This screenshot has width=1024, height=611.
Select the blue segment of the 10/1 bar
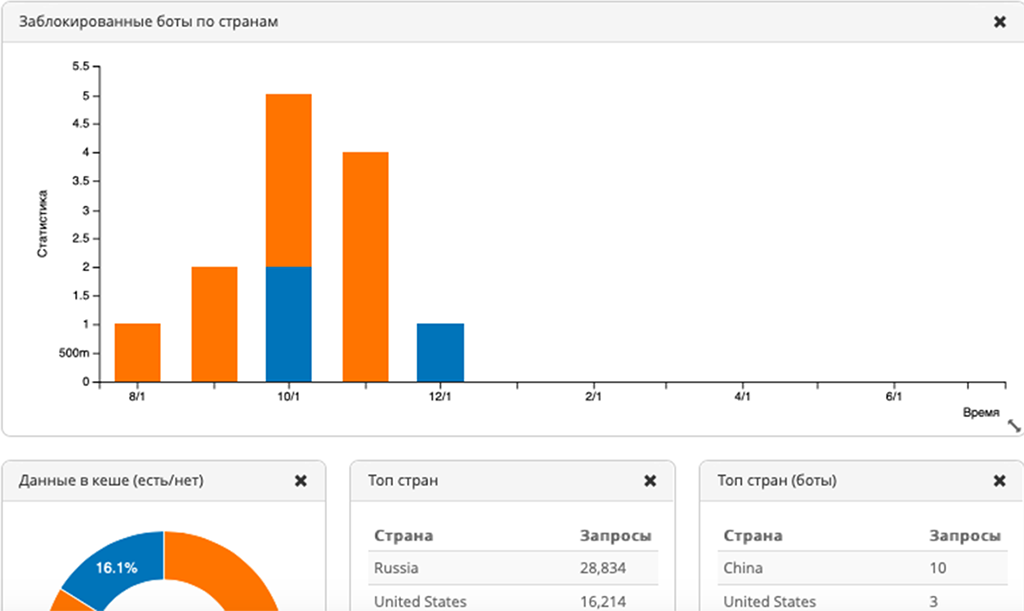pyautogui.click(x=289, y=324)
